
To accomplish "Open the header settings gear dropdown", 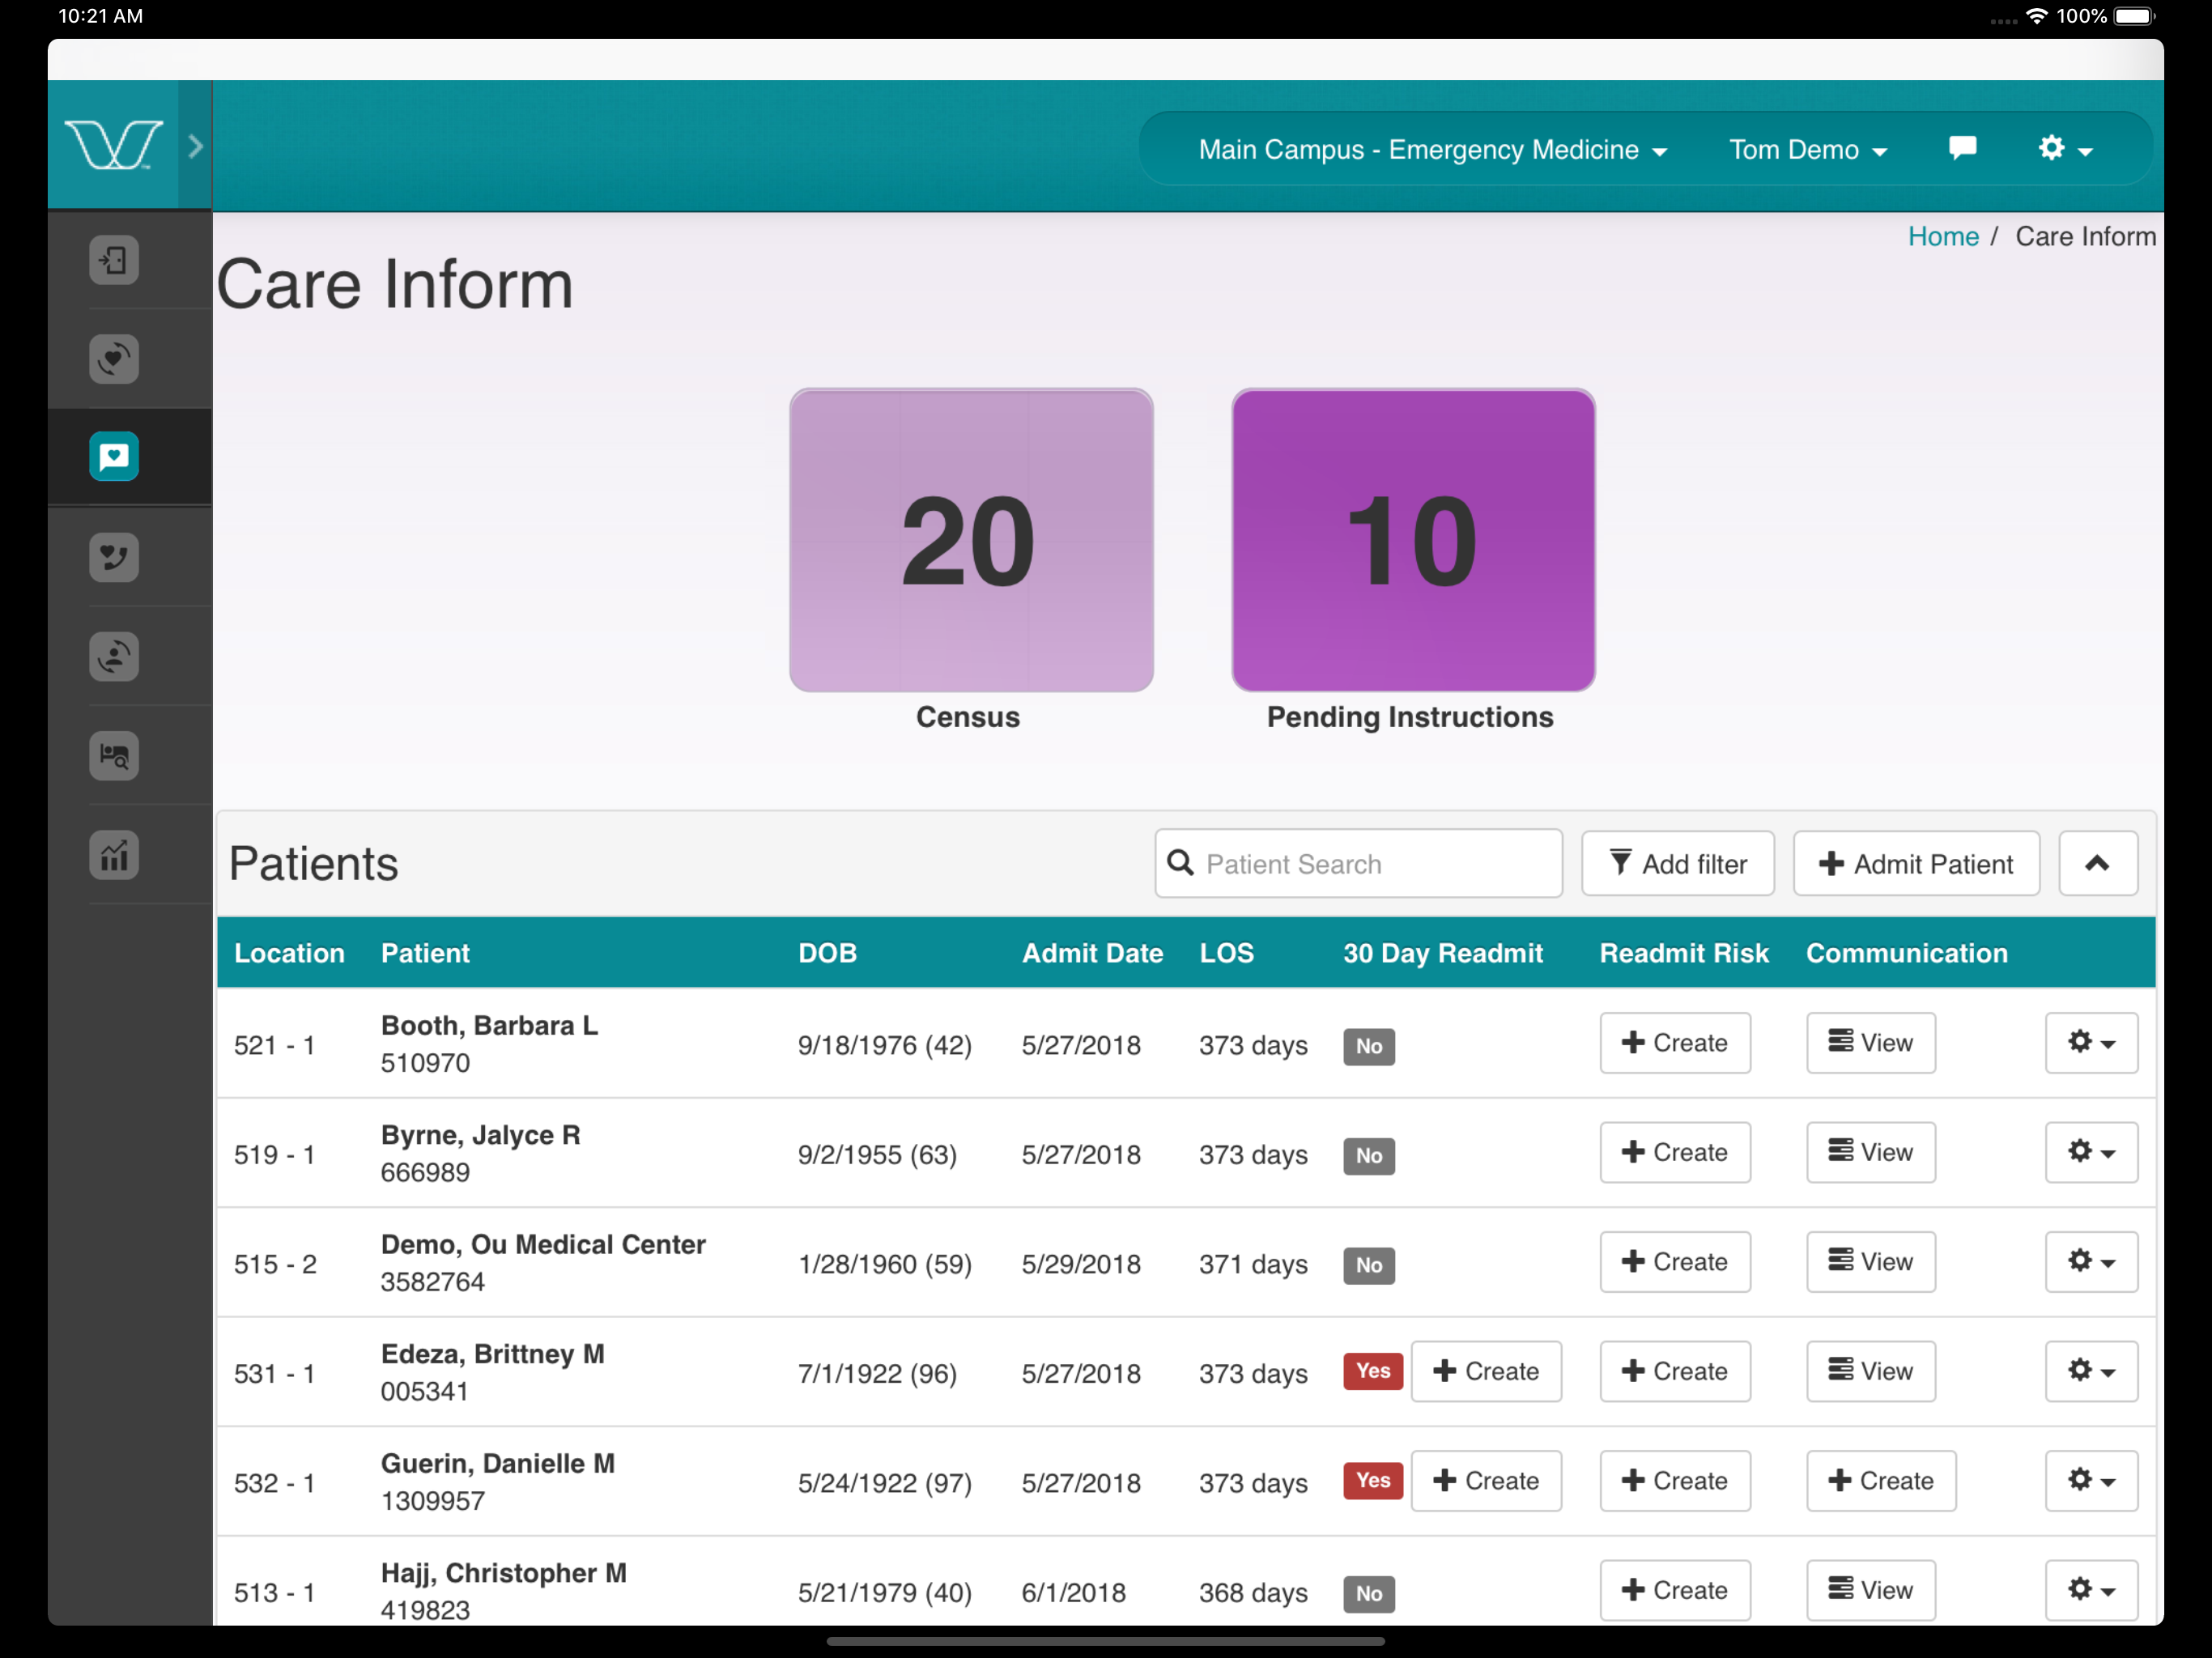I will click(x=2065, y=149).
